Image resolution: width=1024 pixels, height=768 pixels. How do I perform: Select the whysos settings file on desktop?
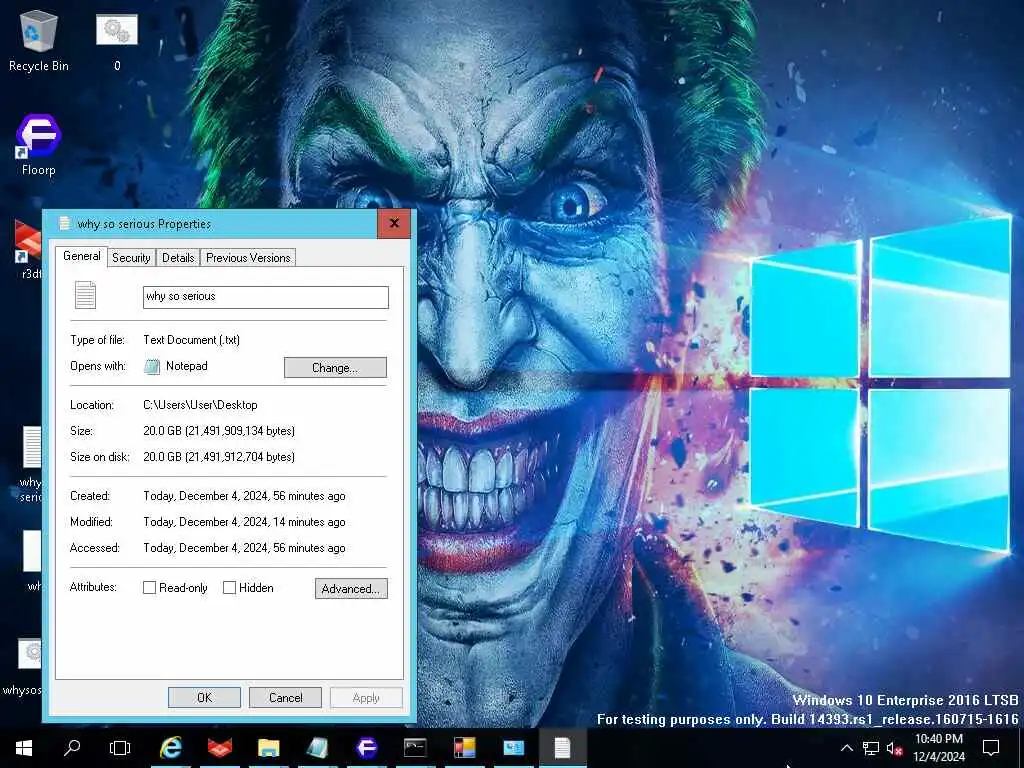23,666
